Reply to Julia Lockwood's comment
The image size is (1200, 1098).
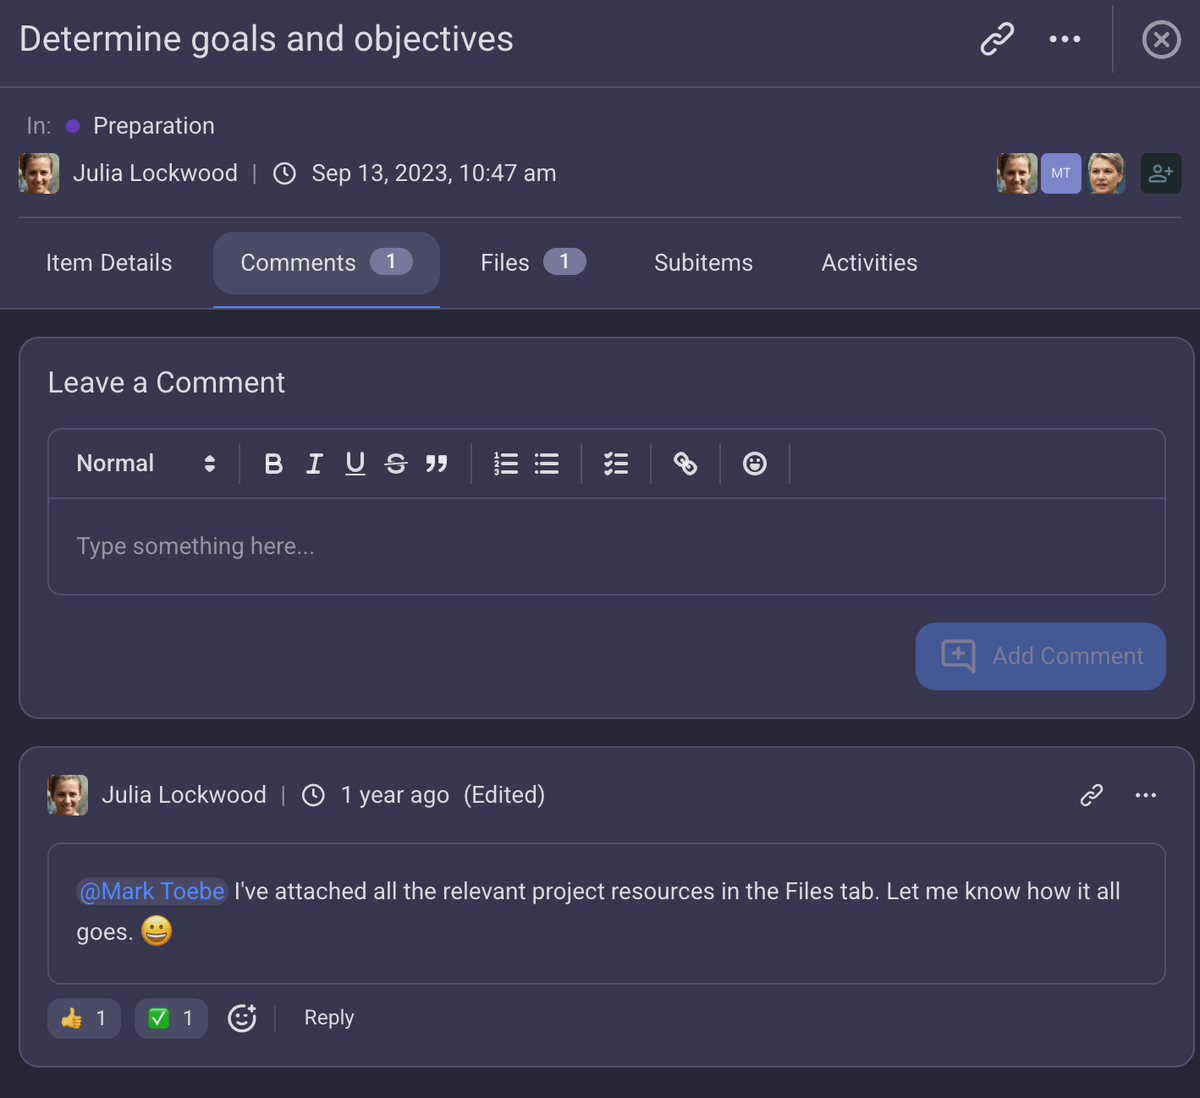329,1018
